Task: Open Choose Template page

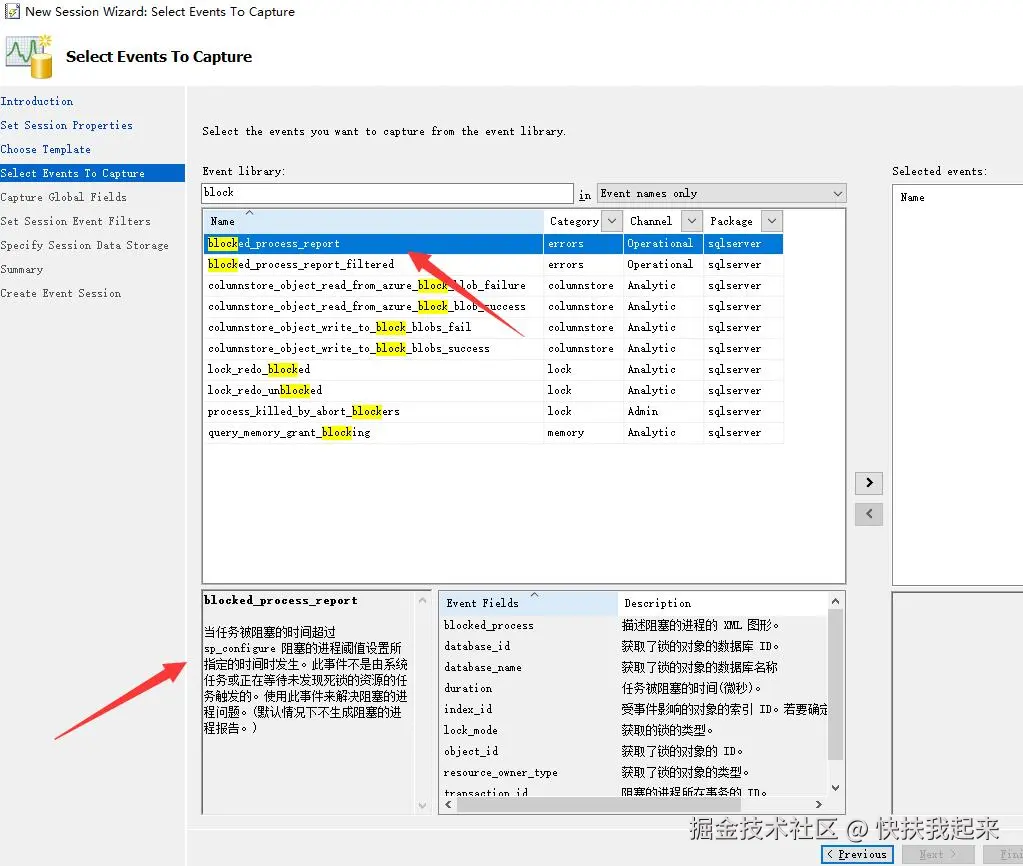Action: 46,149
